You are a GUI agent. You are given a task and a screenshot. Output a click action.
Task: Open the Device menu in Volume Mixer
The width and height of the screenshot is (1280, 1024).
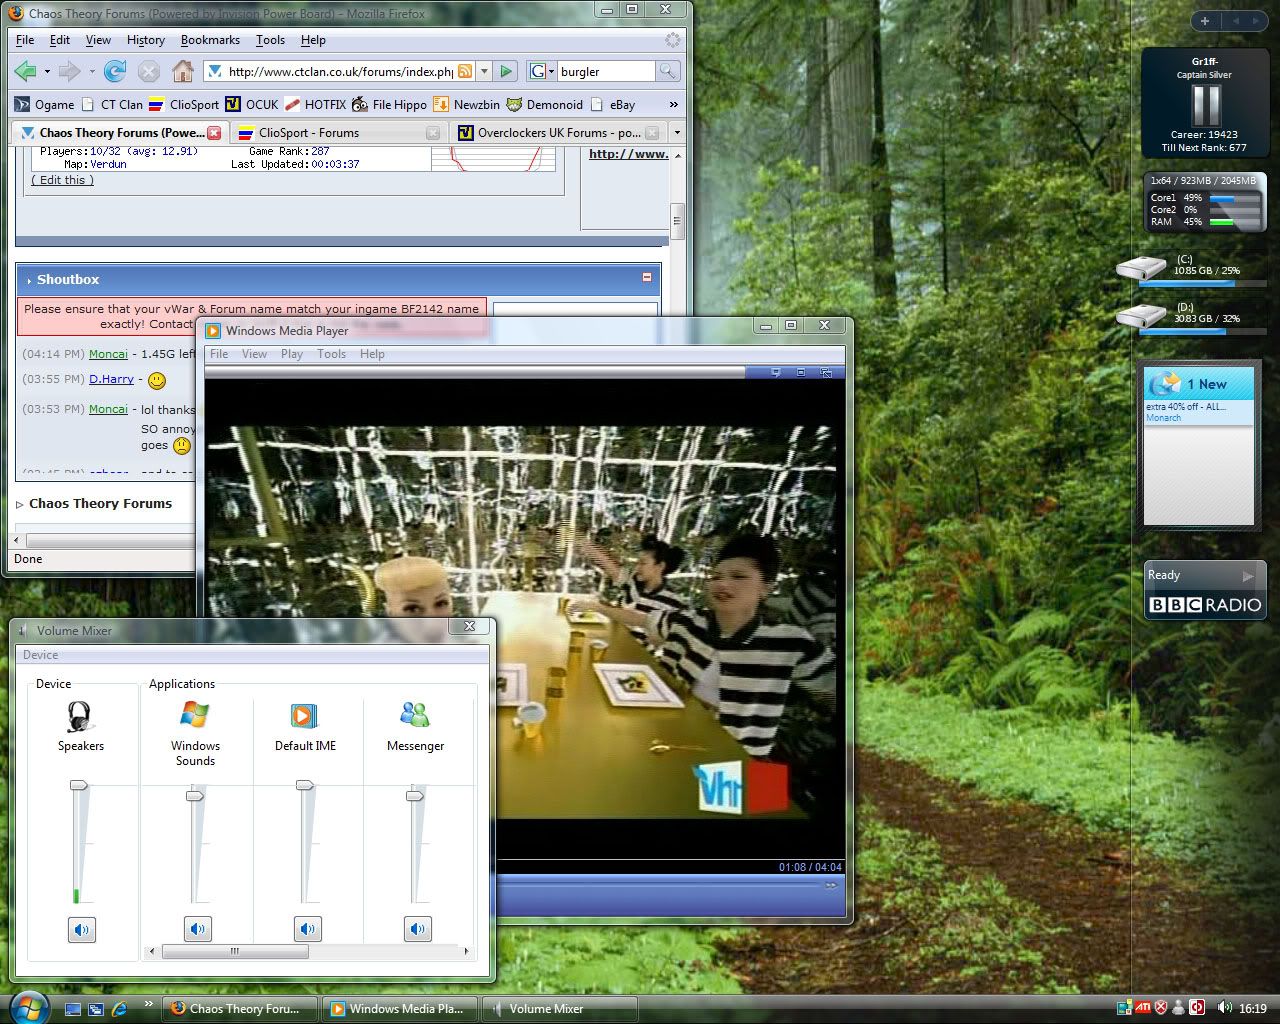40,655
